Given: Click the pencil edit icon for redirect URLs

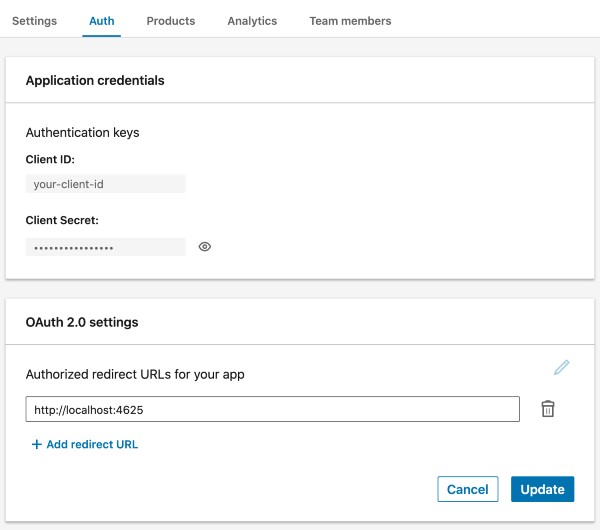Looking at the screenshot, I should click(x=561, y=367).
